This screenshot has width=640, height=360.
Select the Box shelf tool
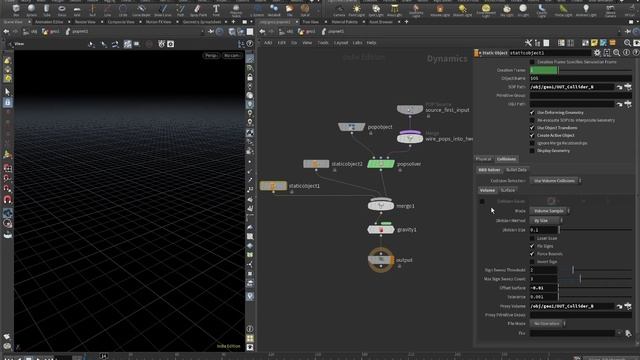16,10
